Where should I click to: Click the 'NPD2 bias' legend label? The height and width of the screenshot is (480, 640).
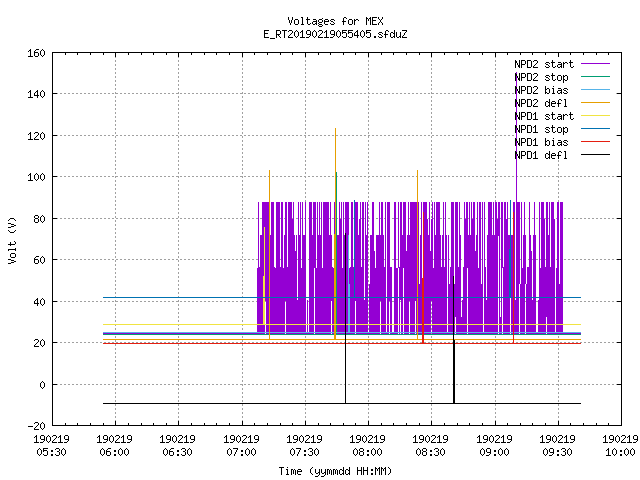pos(541,90)
